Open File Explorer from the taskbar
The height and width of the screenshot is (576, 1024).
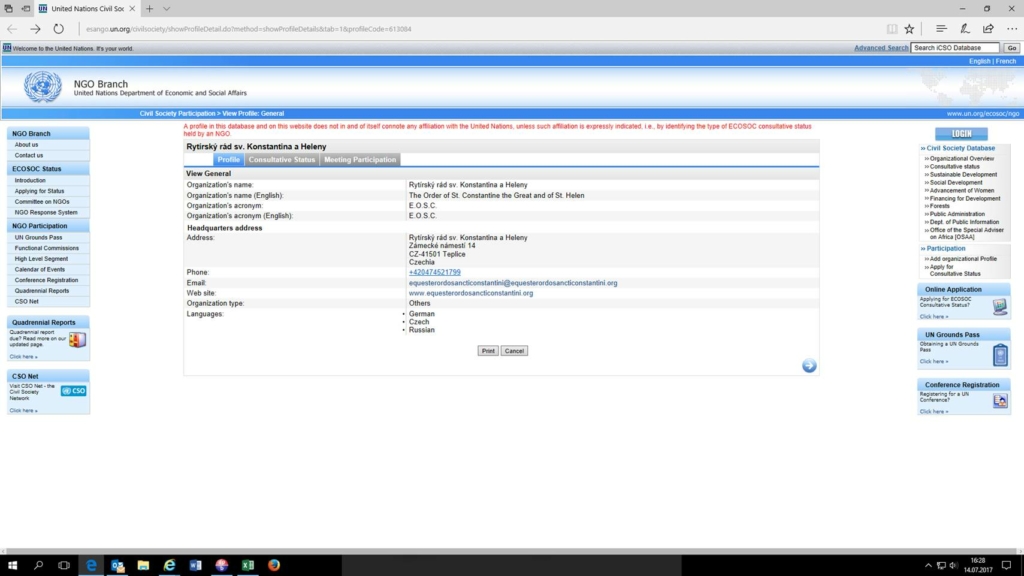143,565
